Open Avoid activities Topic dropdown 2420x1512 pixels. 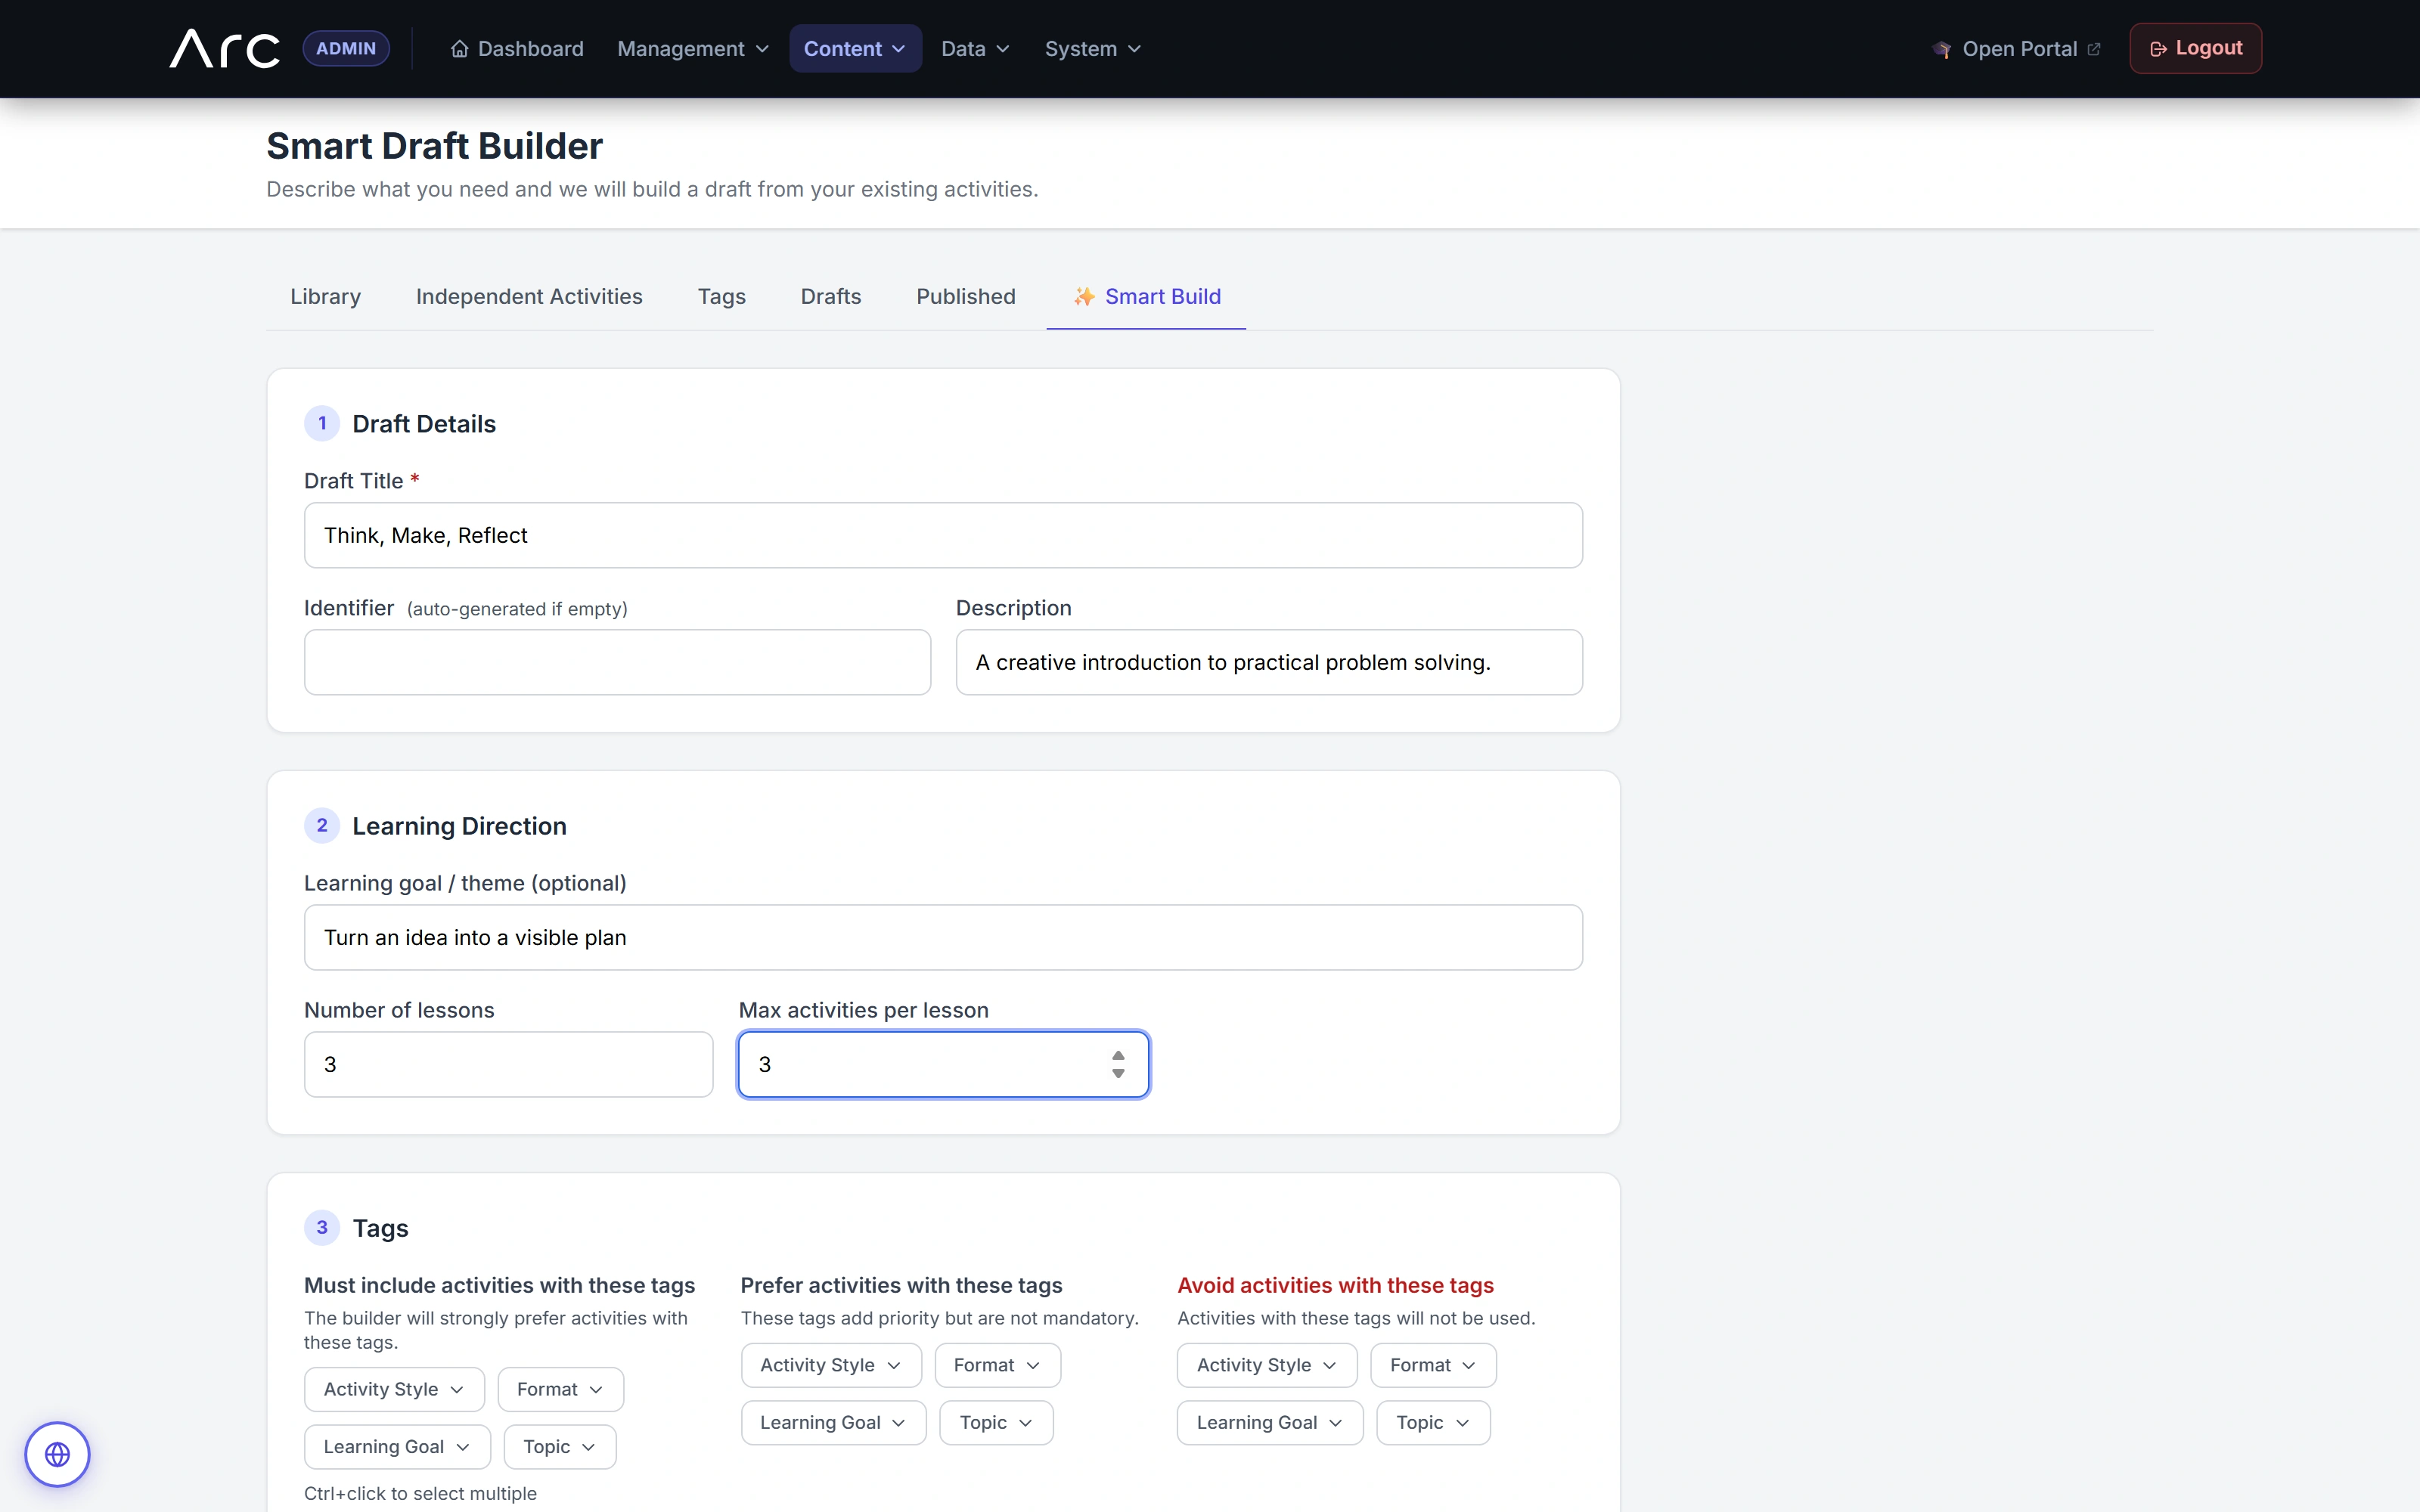coord(1432,1422)
